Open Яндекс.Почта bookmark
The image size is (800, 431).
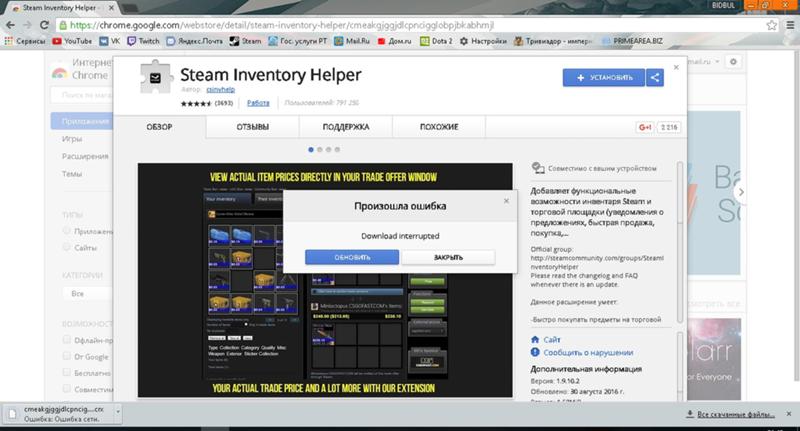[194, 41]
